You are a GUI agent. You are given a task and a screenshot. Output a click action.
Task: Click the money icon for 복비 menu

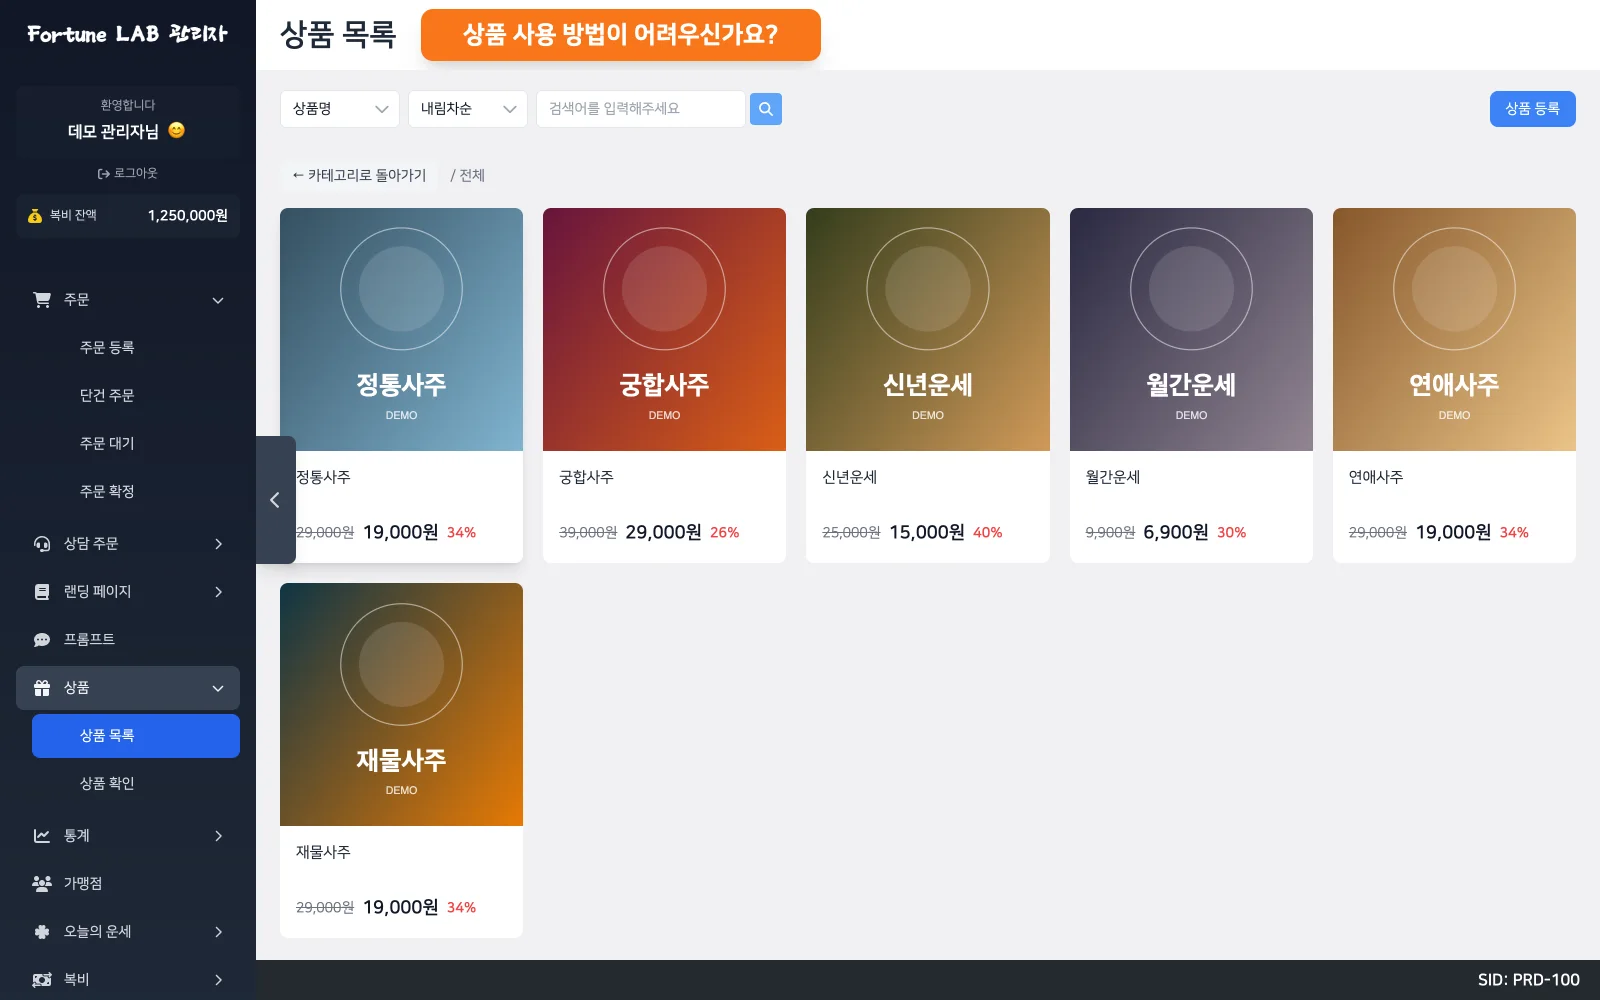pyautogui.click(x=42, y=980)
